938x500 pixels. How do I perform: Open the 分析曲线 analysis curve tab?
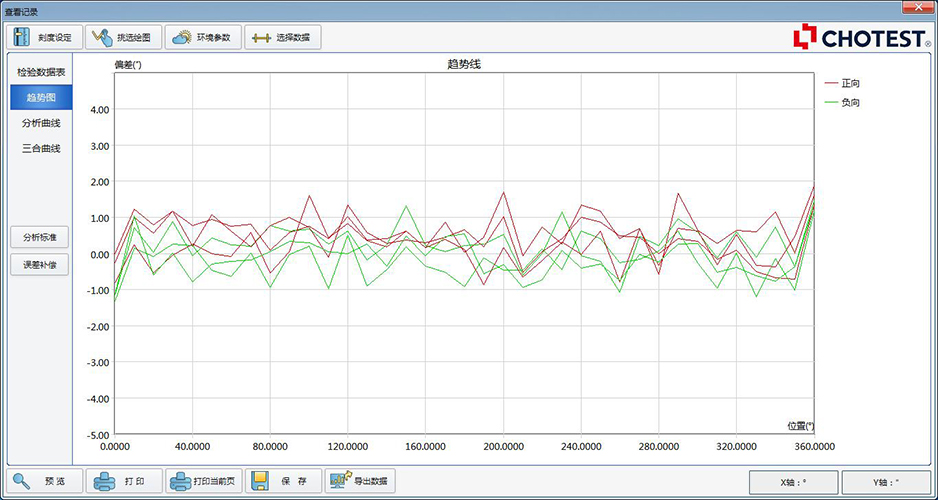(41, 123)
